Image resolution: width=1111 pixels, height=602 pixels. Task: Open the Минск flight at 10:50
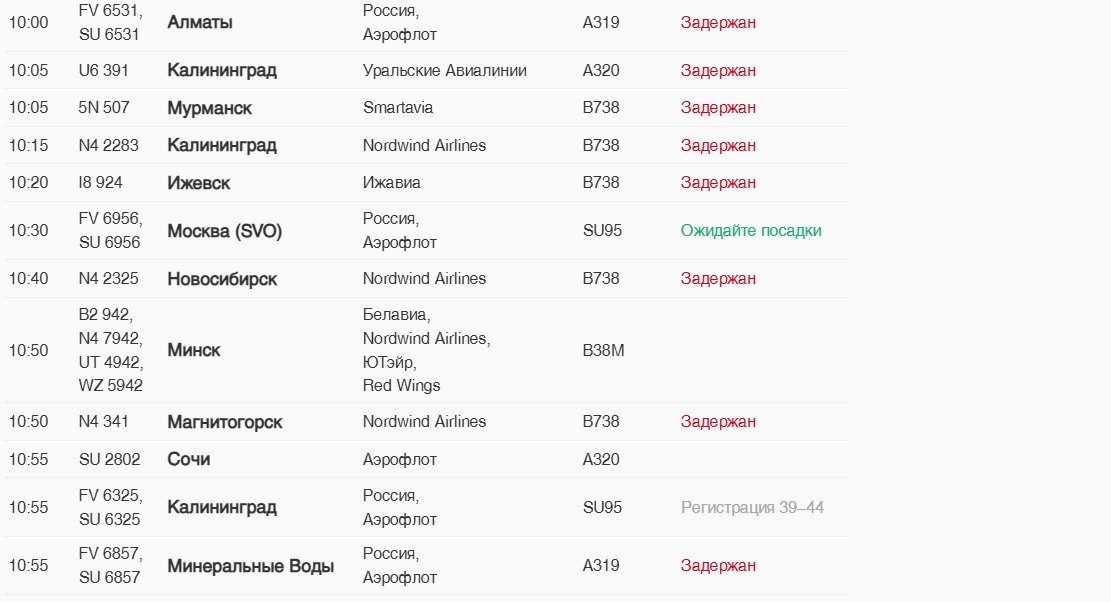[194, 351]
